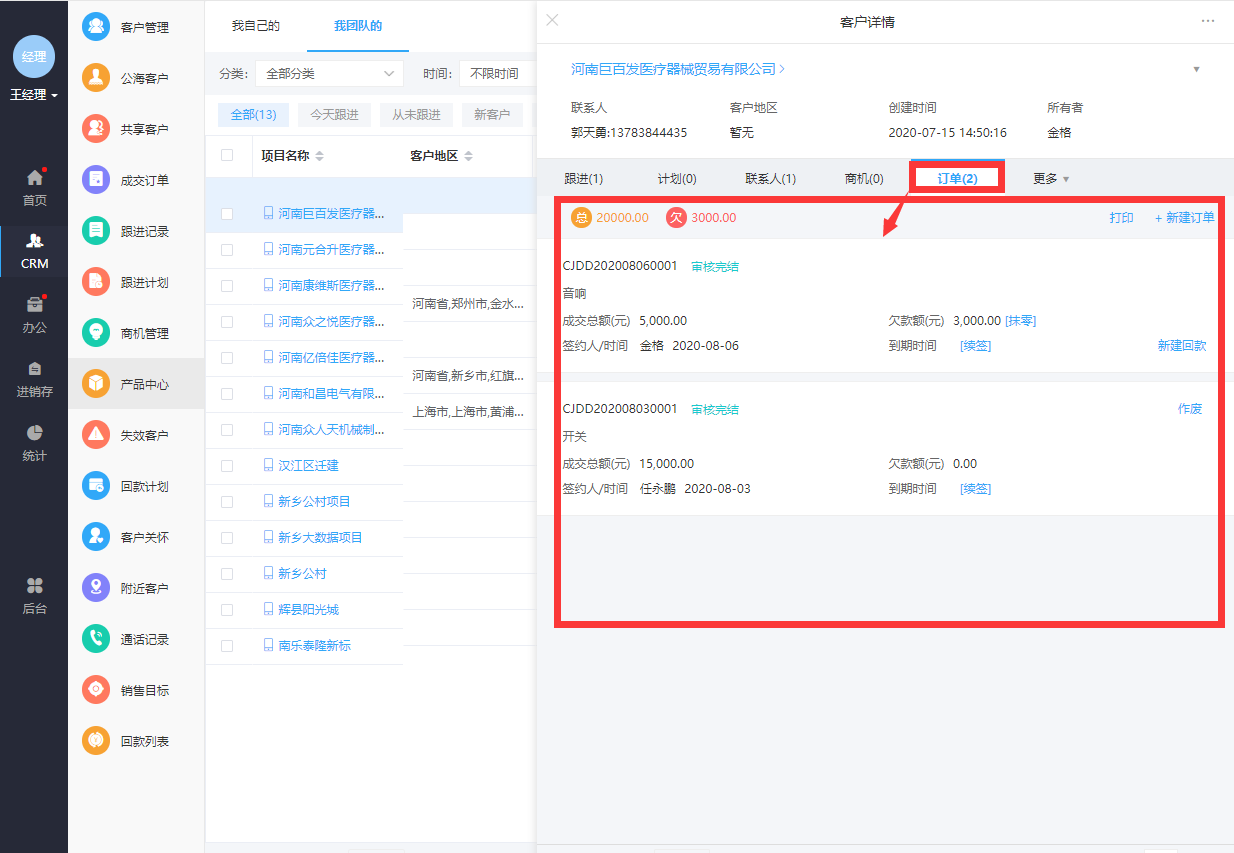Expand the 王经理 account dropdown
Viewport: 1234px width, 853px height.
(x=34, y=95)
